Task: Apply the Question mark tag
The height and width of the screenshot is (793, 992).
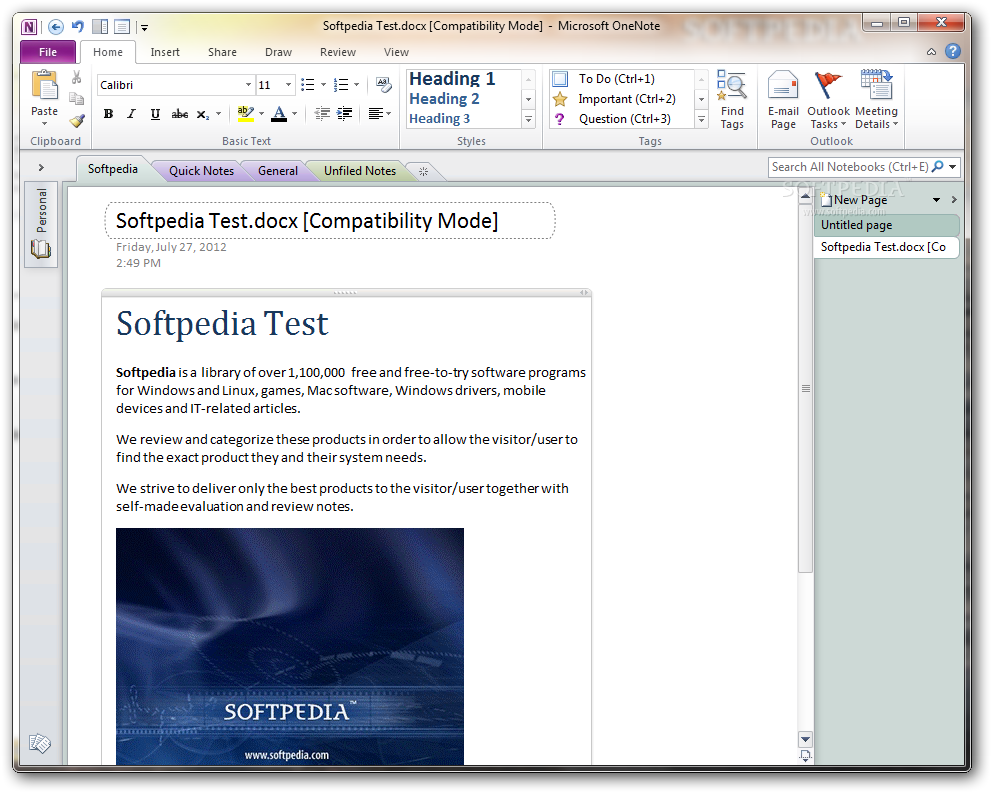Action: point(560,119)
